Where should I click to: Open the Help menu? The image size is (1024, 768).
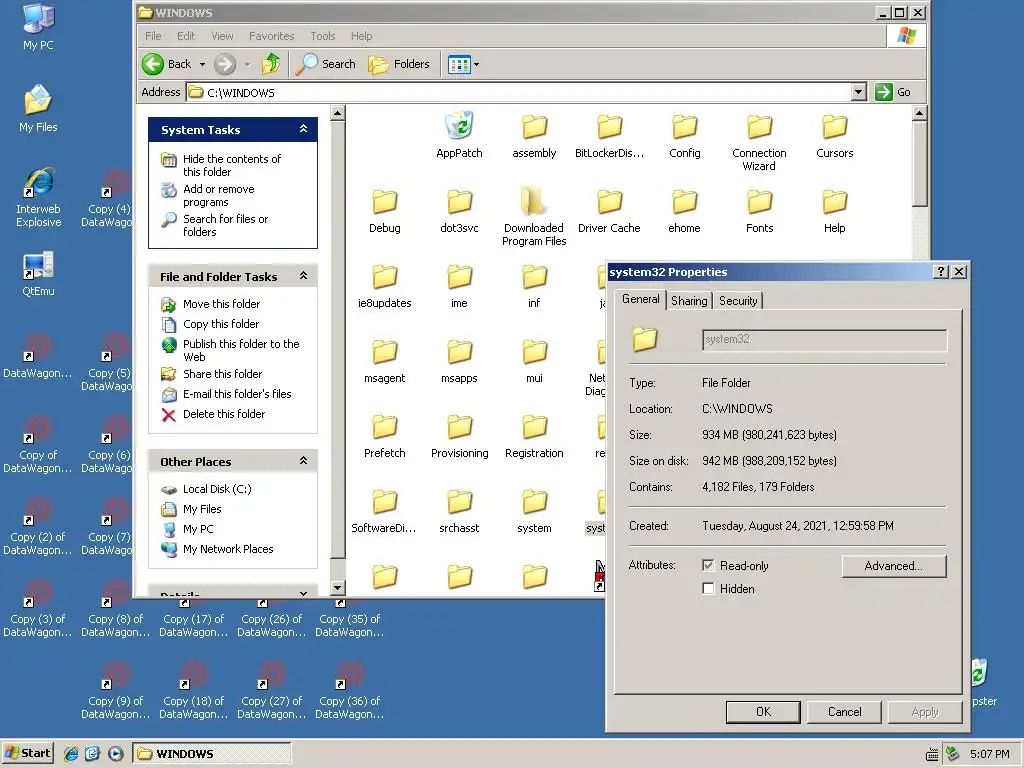click(x=361, y=36)
